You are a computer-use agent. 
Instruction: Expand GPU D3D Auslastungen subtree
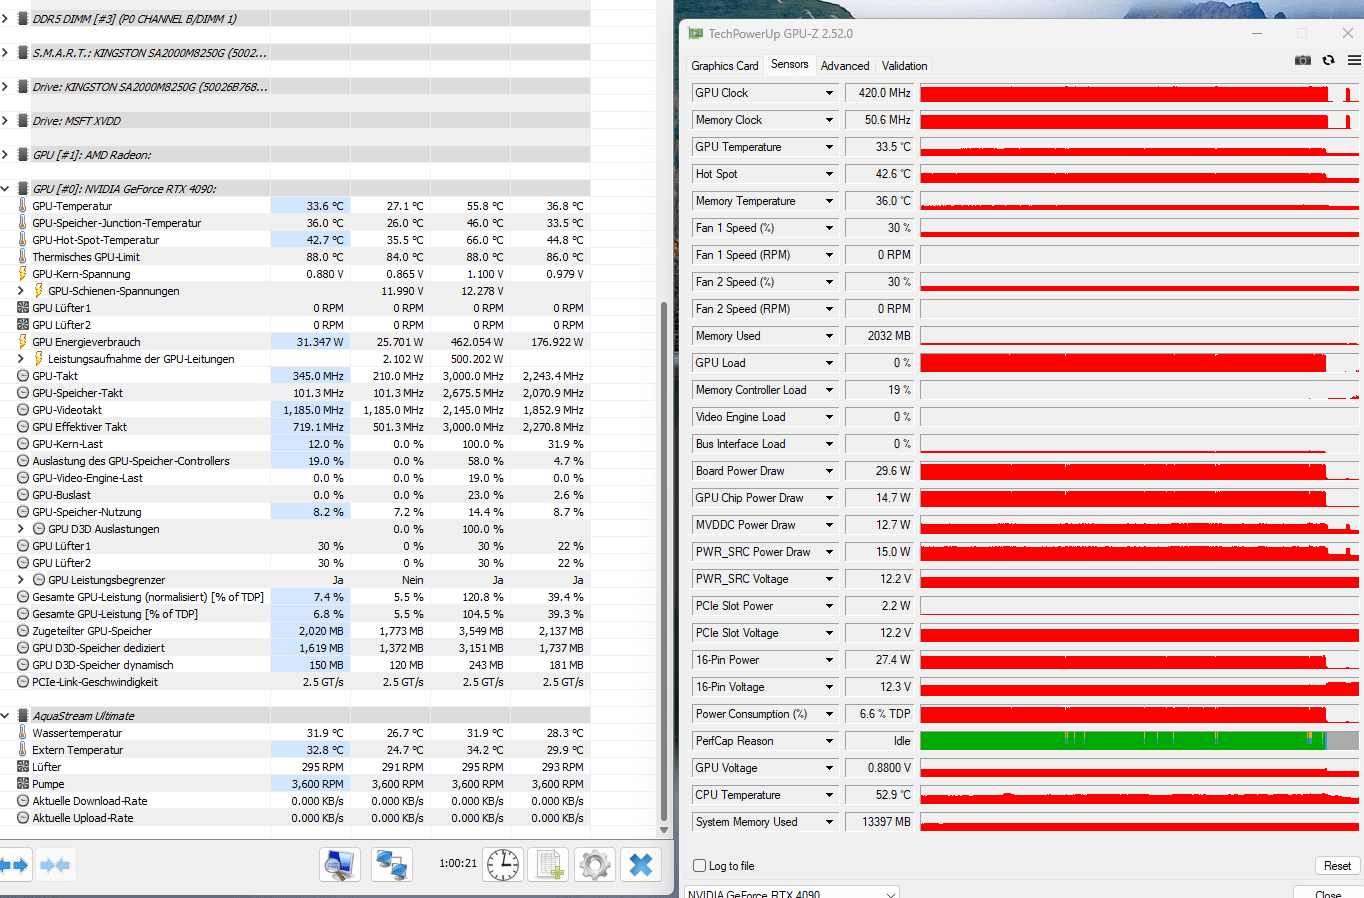21,529
